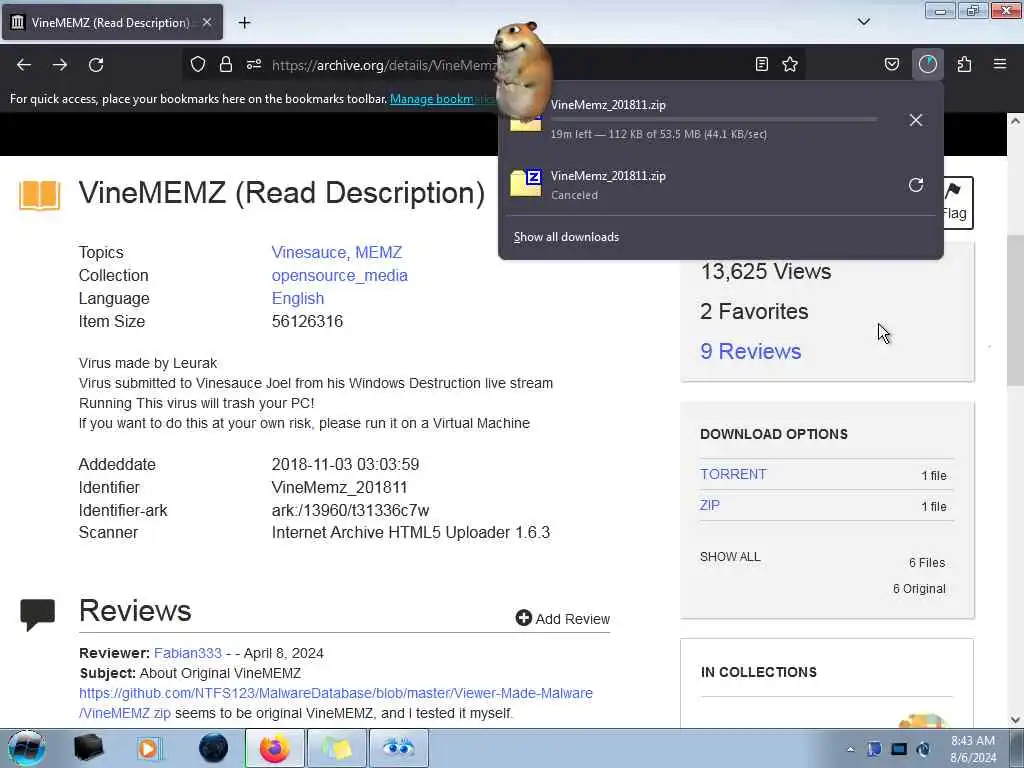Screen dimensions: 1024x768
Task: Open the Windows Start menu
Action: (x=26, y=748)
